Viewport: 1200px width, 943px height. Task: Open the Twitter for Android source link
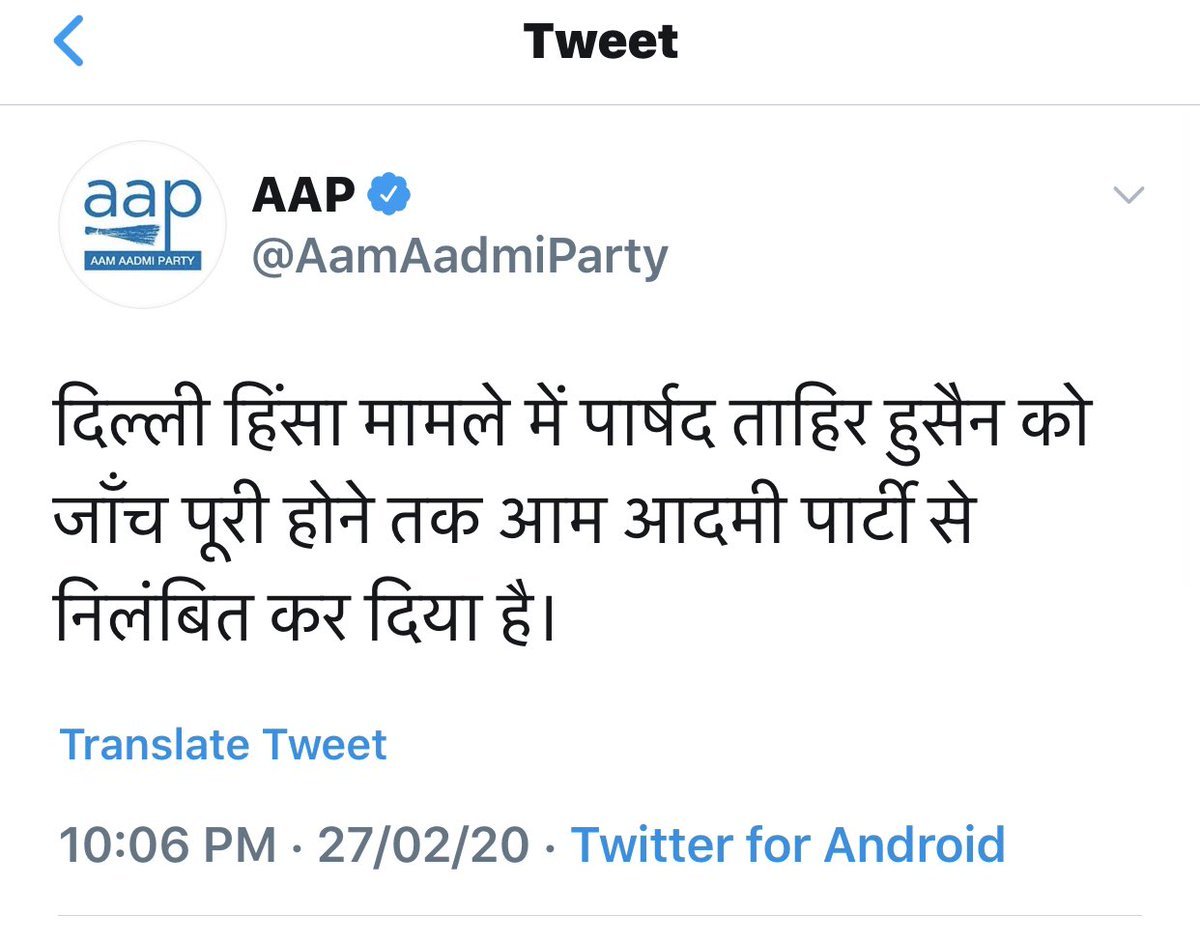pyautogui.click(x=787, y=845)
